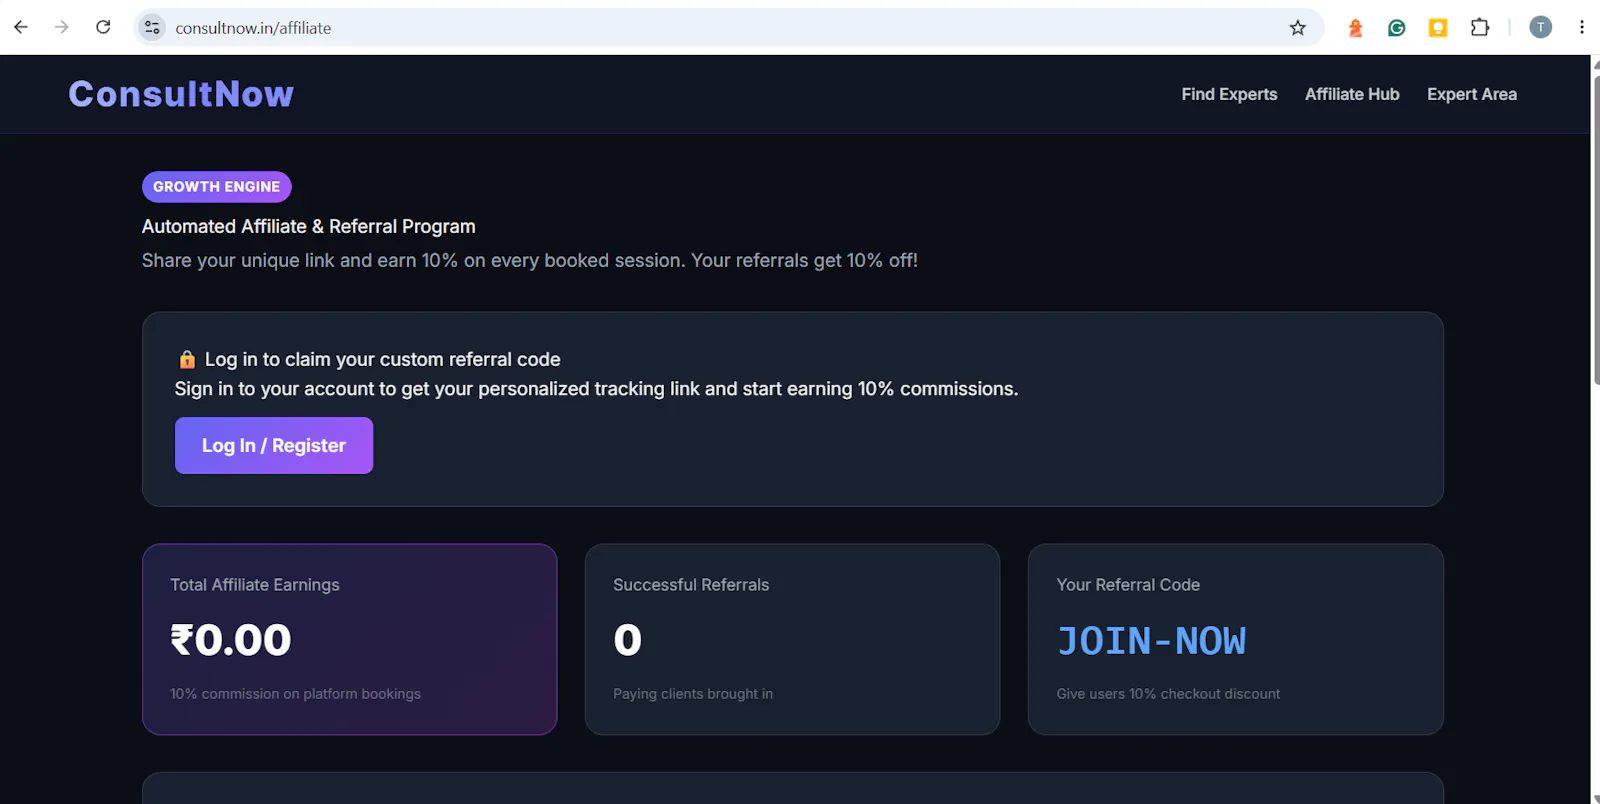Open site information icon in address bar
This screenshot has width=1600, height=804.
click(152, 28)
